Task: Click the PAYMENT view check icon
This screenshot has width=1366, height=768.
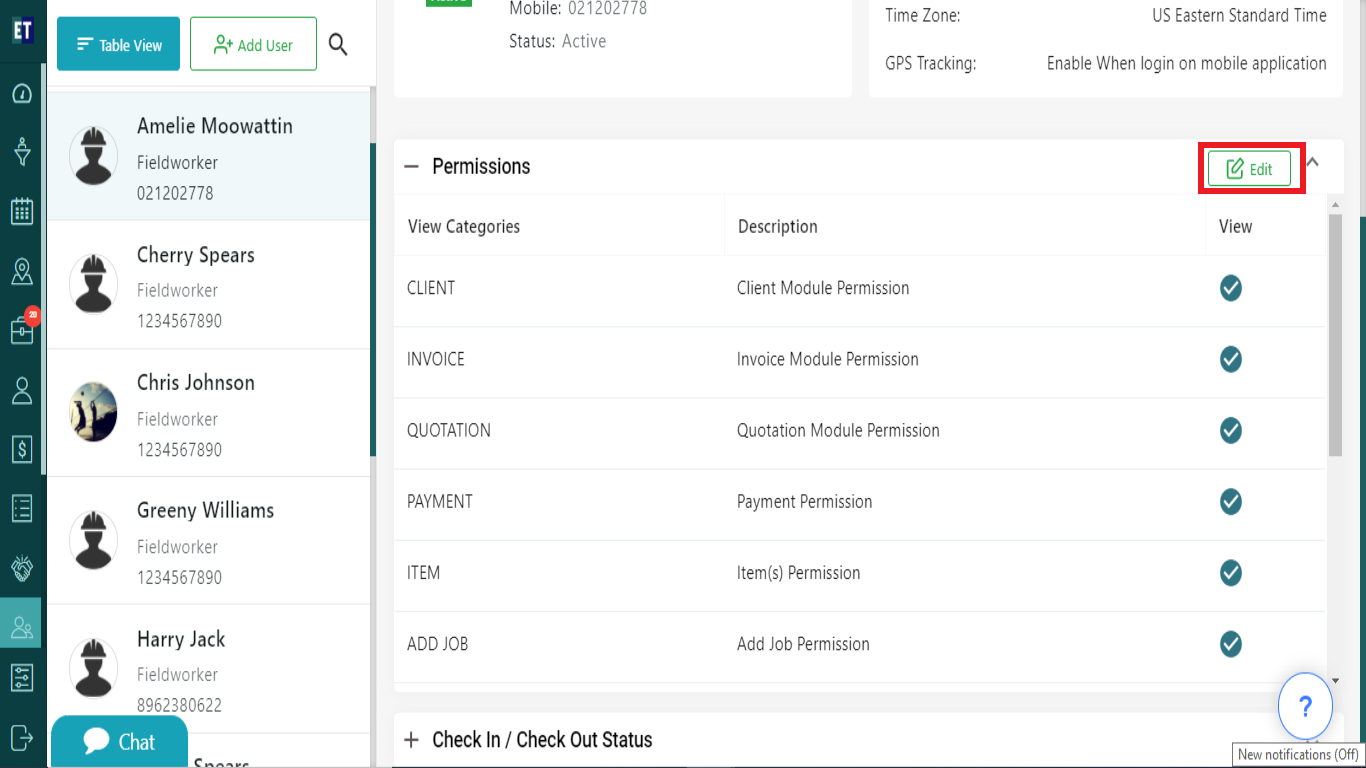Action: (1231, 501)
